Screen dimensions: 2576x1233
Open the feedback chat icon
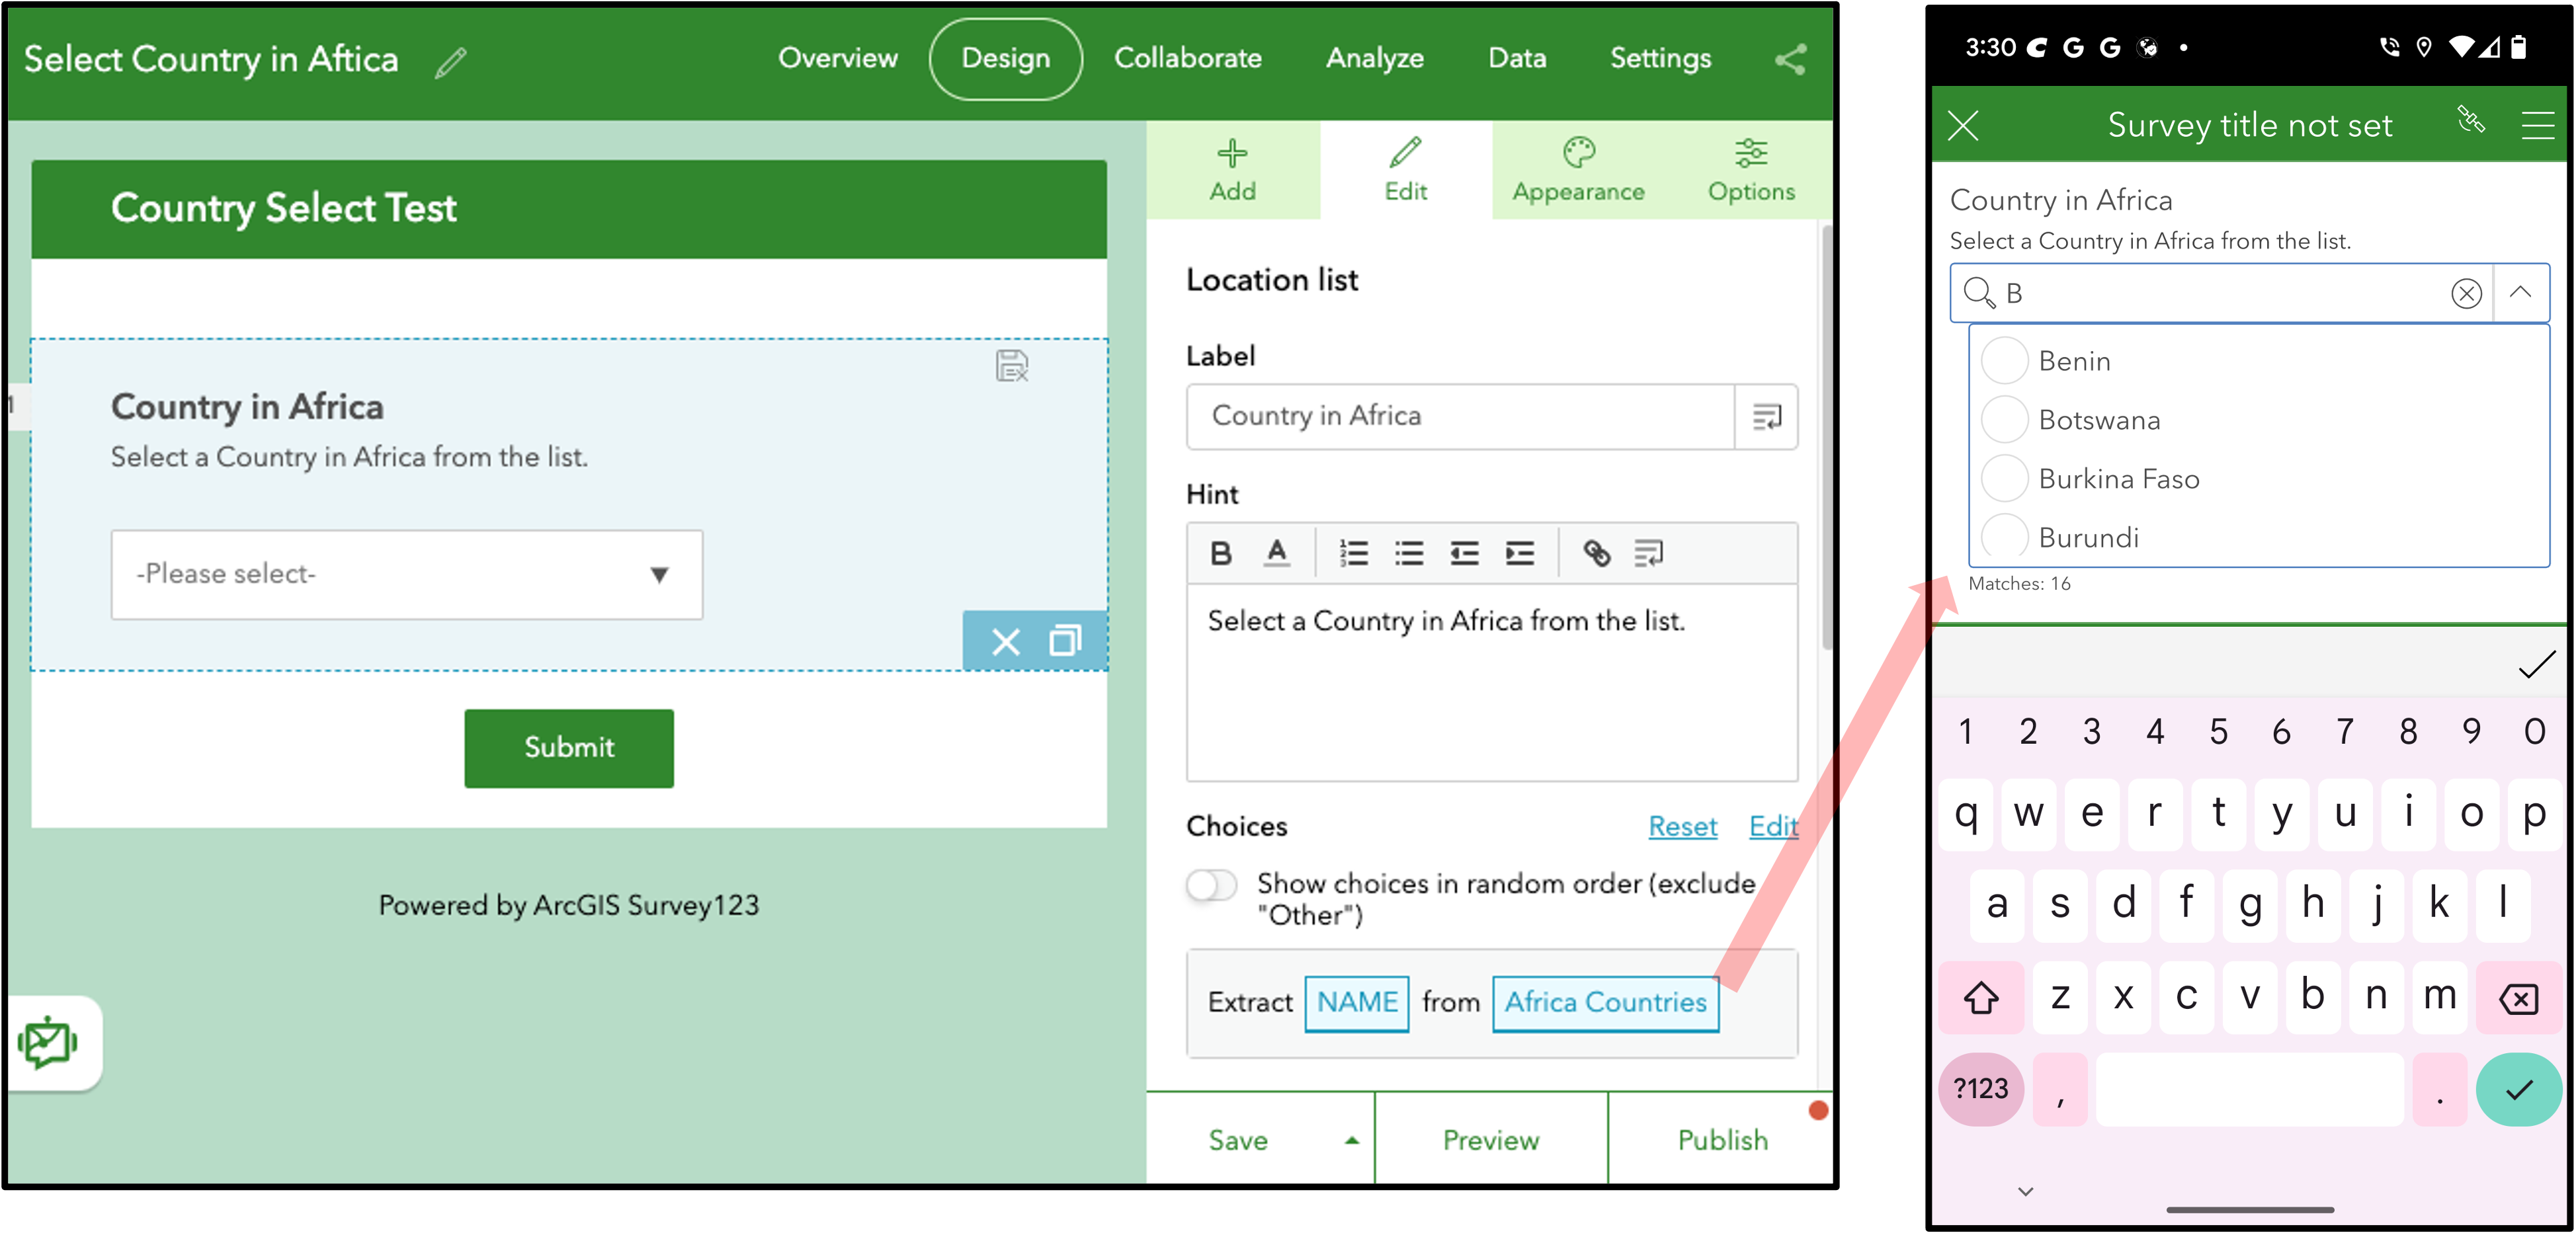click(48, 1043)
